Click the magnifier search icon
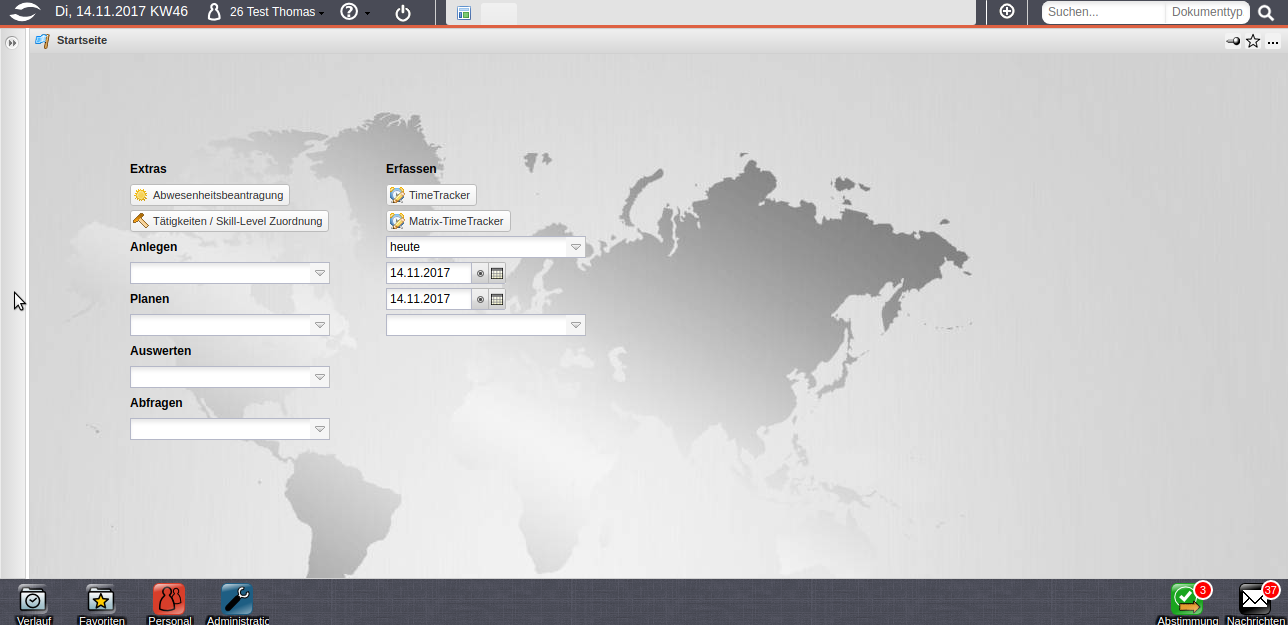 (x=1266, y=13)
